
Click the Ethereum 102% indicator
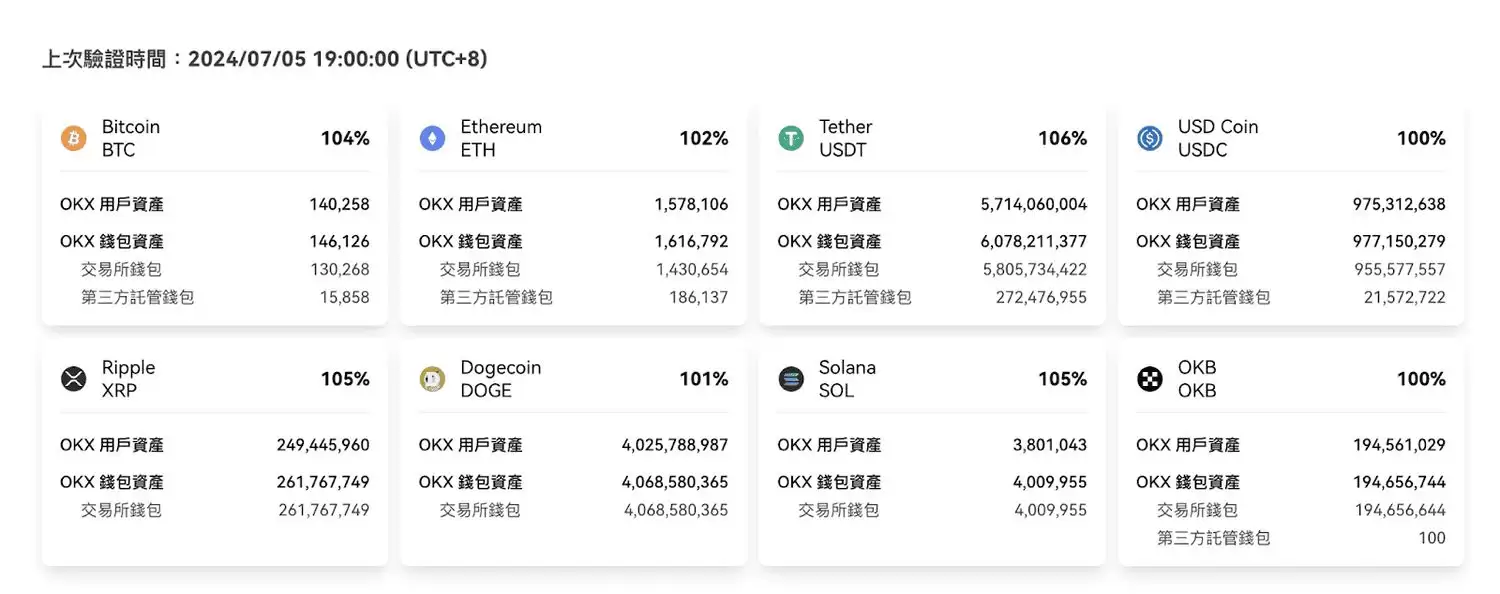pos(703,138)
